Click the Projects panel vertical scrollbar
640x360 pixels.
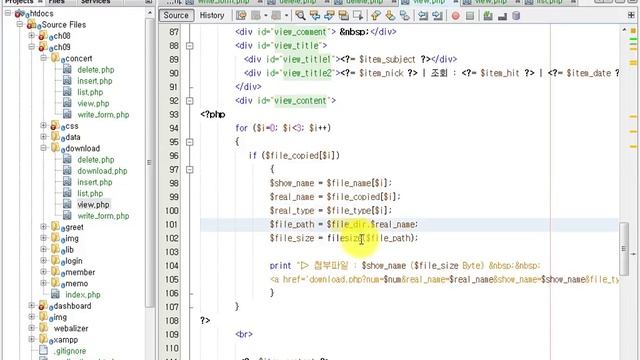(x=149, y=162)
